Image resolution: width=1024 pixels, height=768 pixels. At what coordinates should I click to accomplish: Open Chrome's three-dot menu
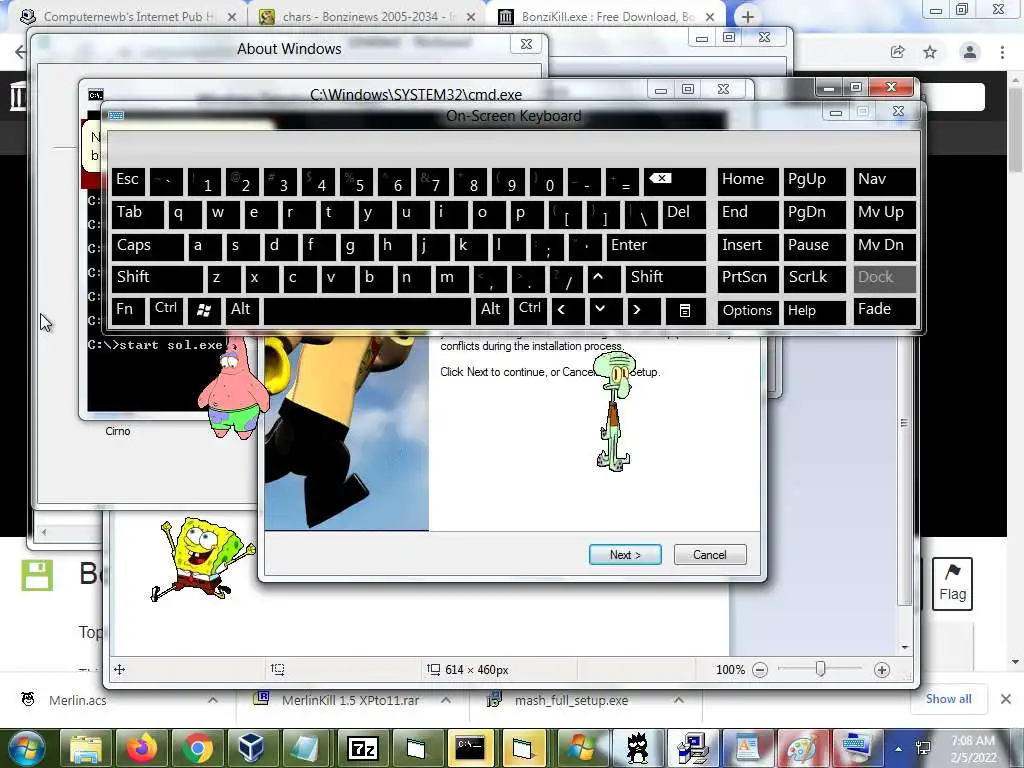pyautogui.click(x=1002, y=52)
